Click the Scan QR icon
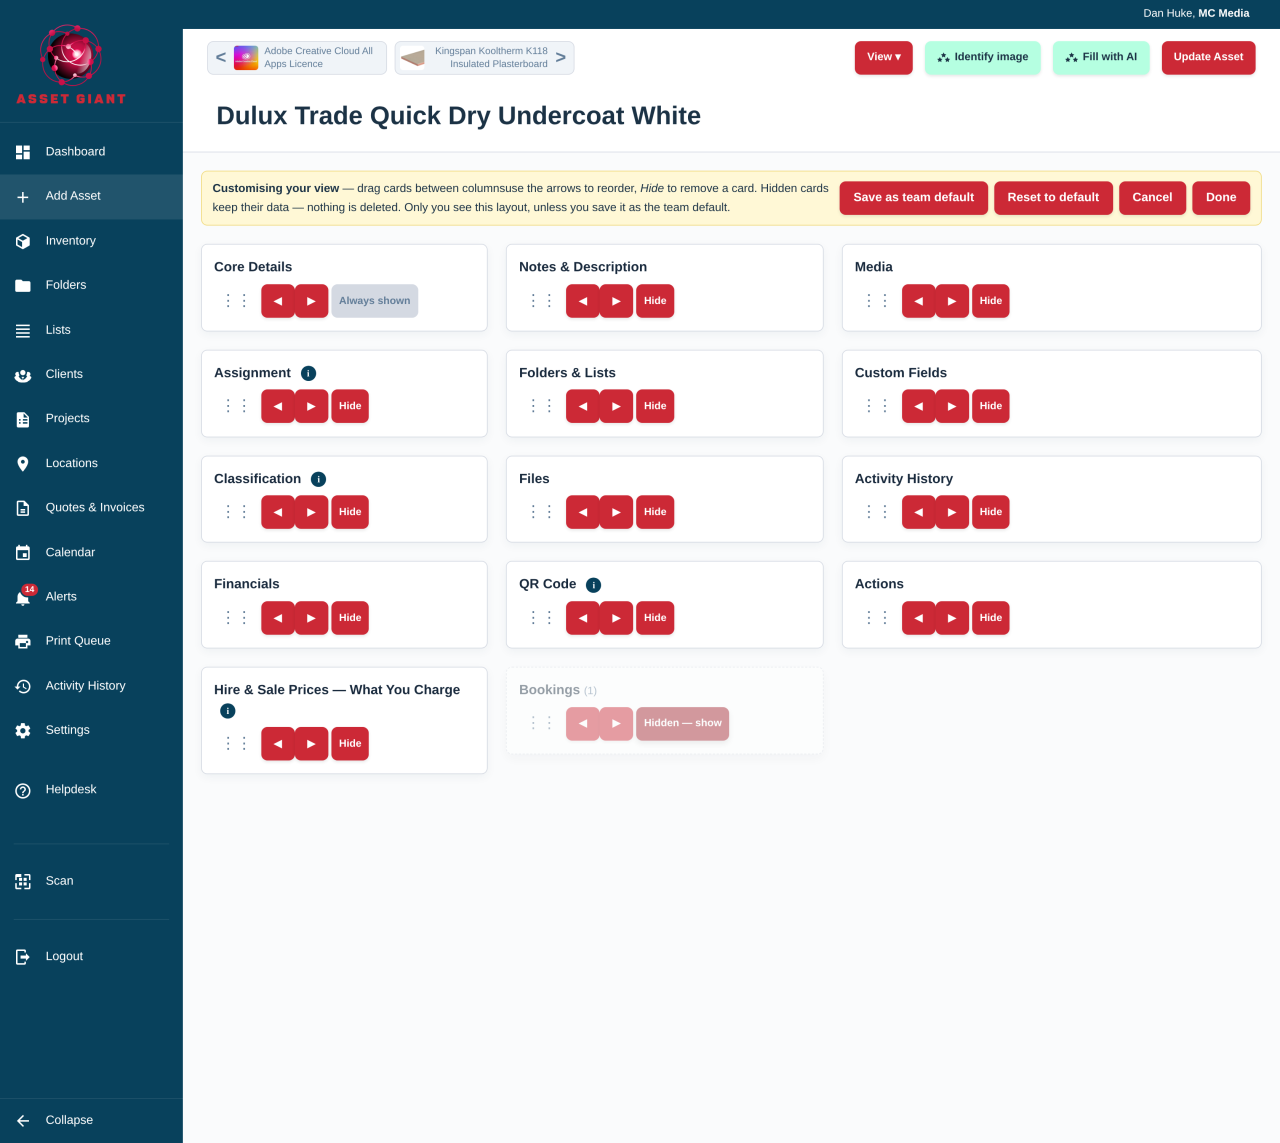The image size is (1280, 1143). click(23, 881)
